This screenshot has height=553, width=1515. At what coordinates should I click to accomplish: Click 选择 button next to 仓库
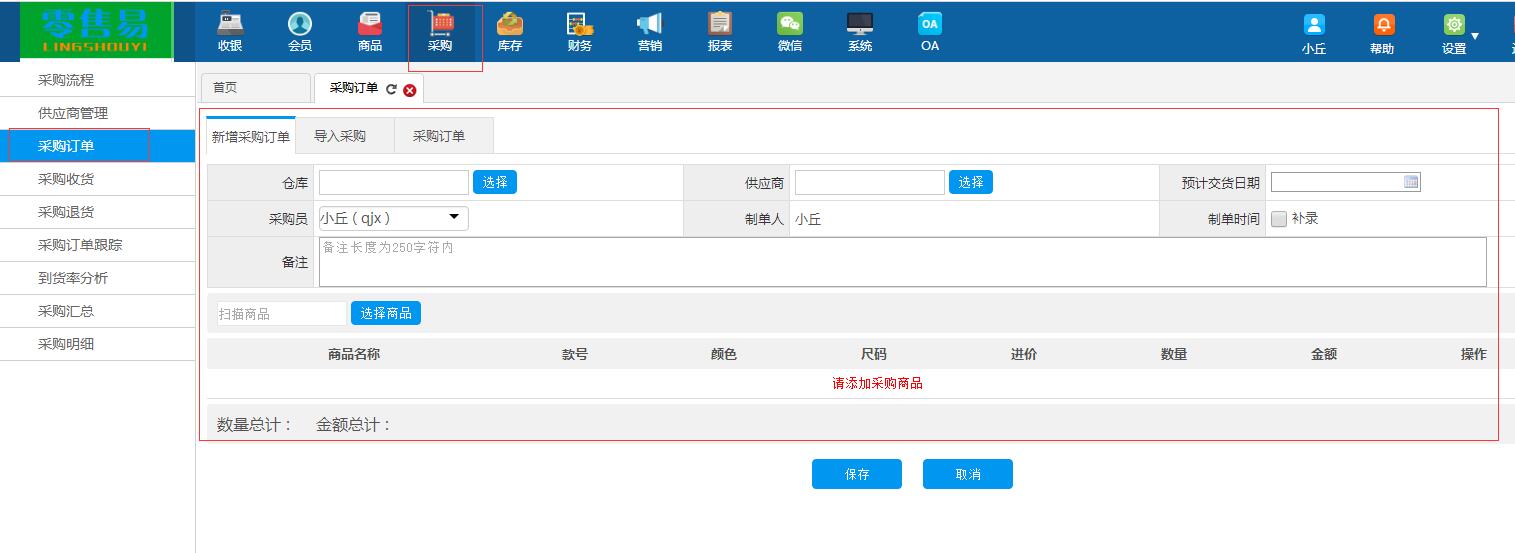[x=495, y=182]
